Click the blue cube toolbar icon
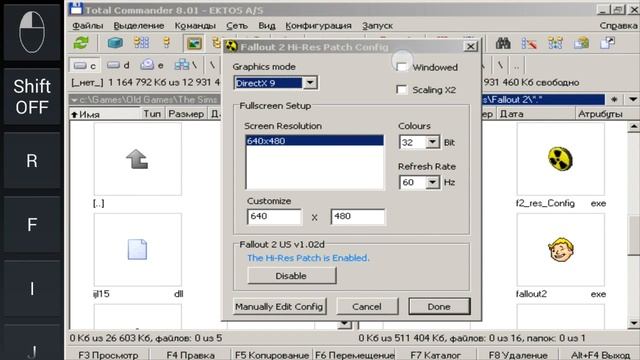The height and width of the screenshot is (360, 640). tap(115, 42)
